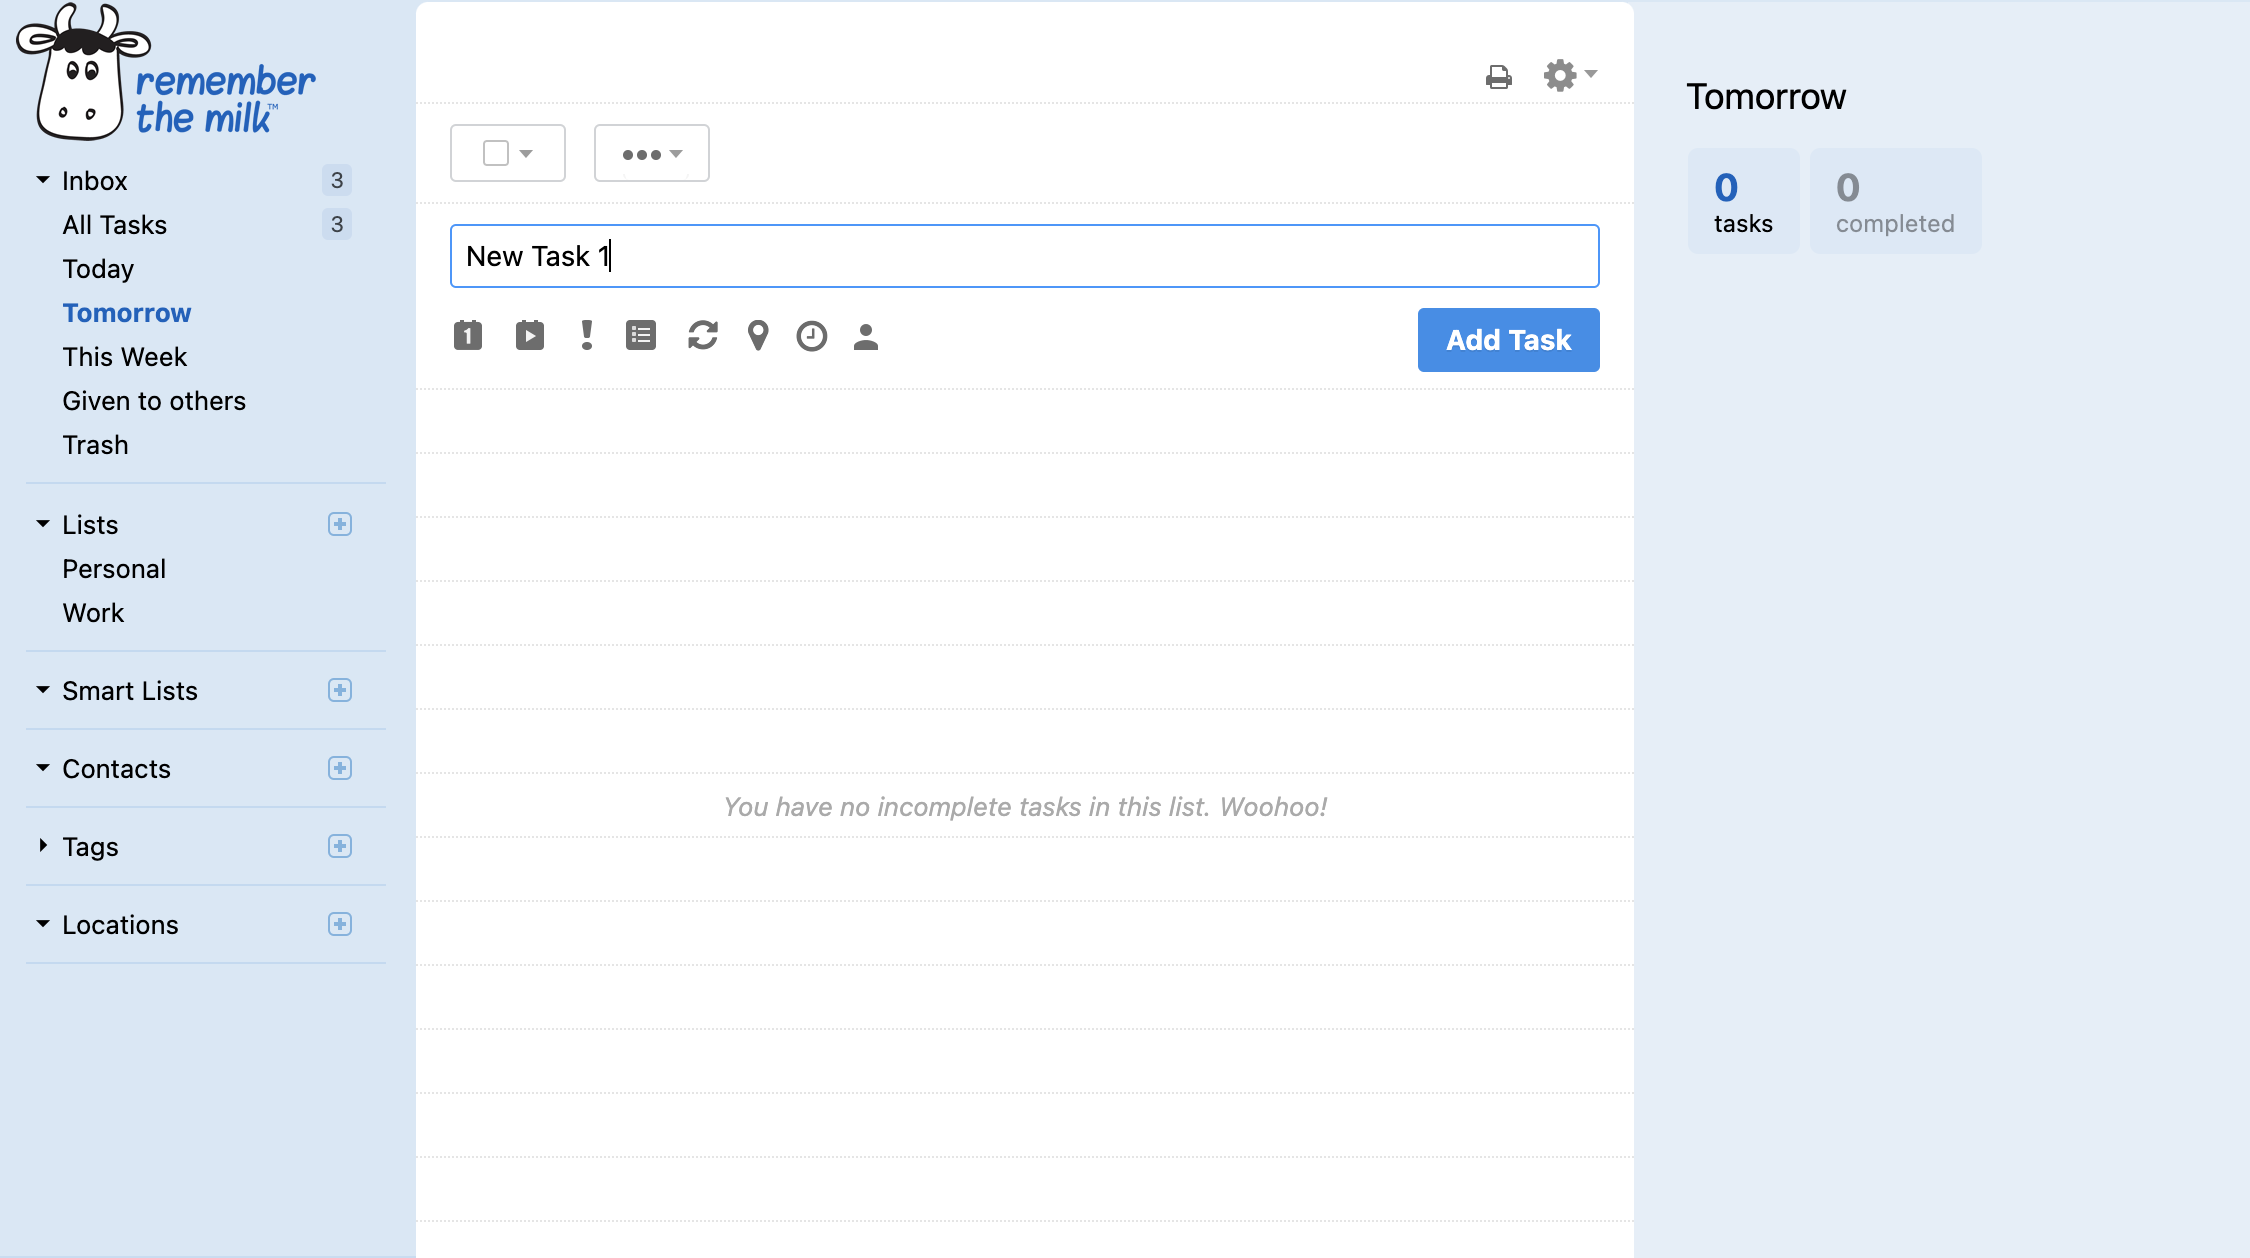
Task: Click into the New Task 1 input field
Action: pyautogui.click(x=1025, y=256)
